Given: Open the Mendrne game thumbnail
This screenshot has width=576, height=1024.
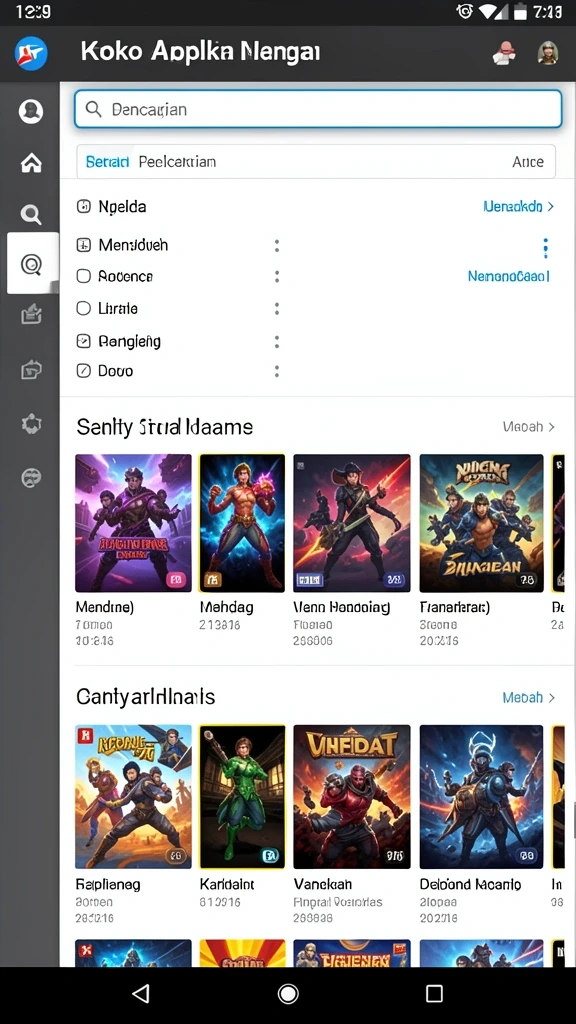Looking at the screenshot, I should click(133, 523).
